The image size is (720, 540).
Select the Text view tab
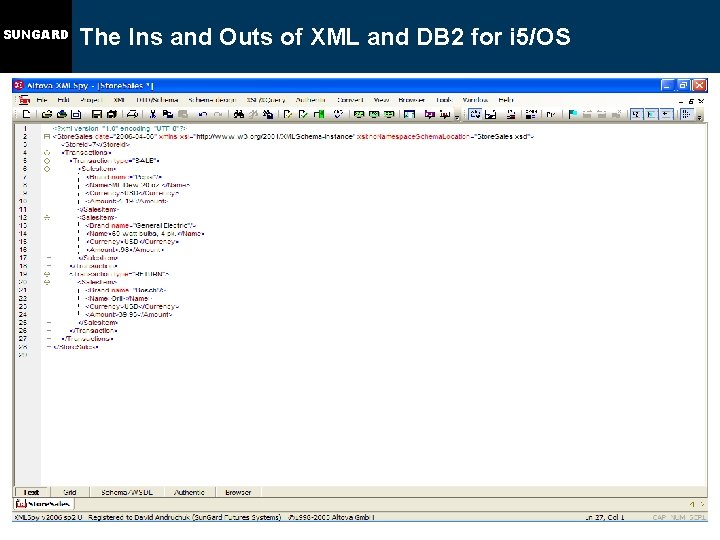(31, 492)
